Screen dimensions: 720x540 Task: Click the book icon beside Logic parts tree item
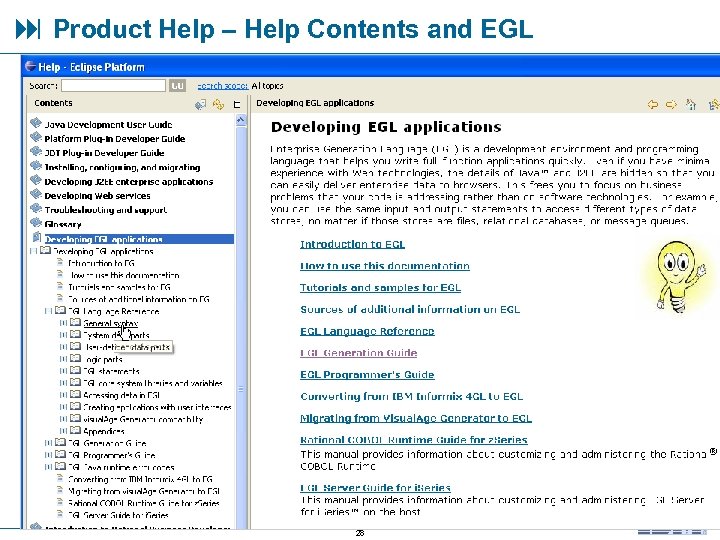click(x=75, y=358)
